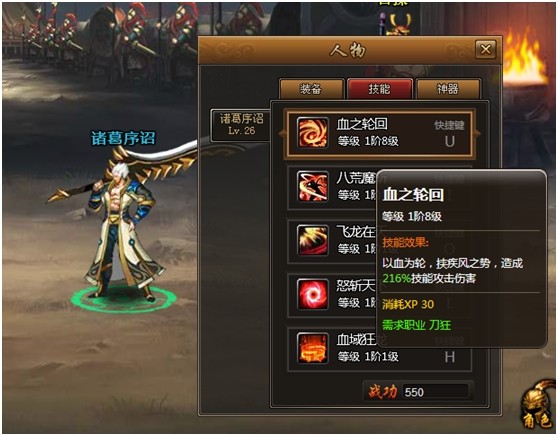The image size is (558, 436).
Task: Select the 八荒魔 skill icon
Action: pos(312,186)
